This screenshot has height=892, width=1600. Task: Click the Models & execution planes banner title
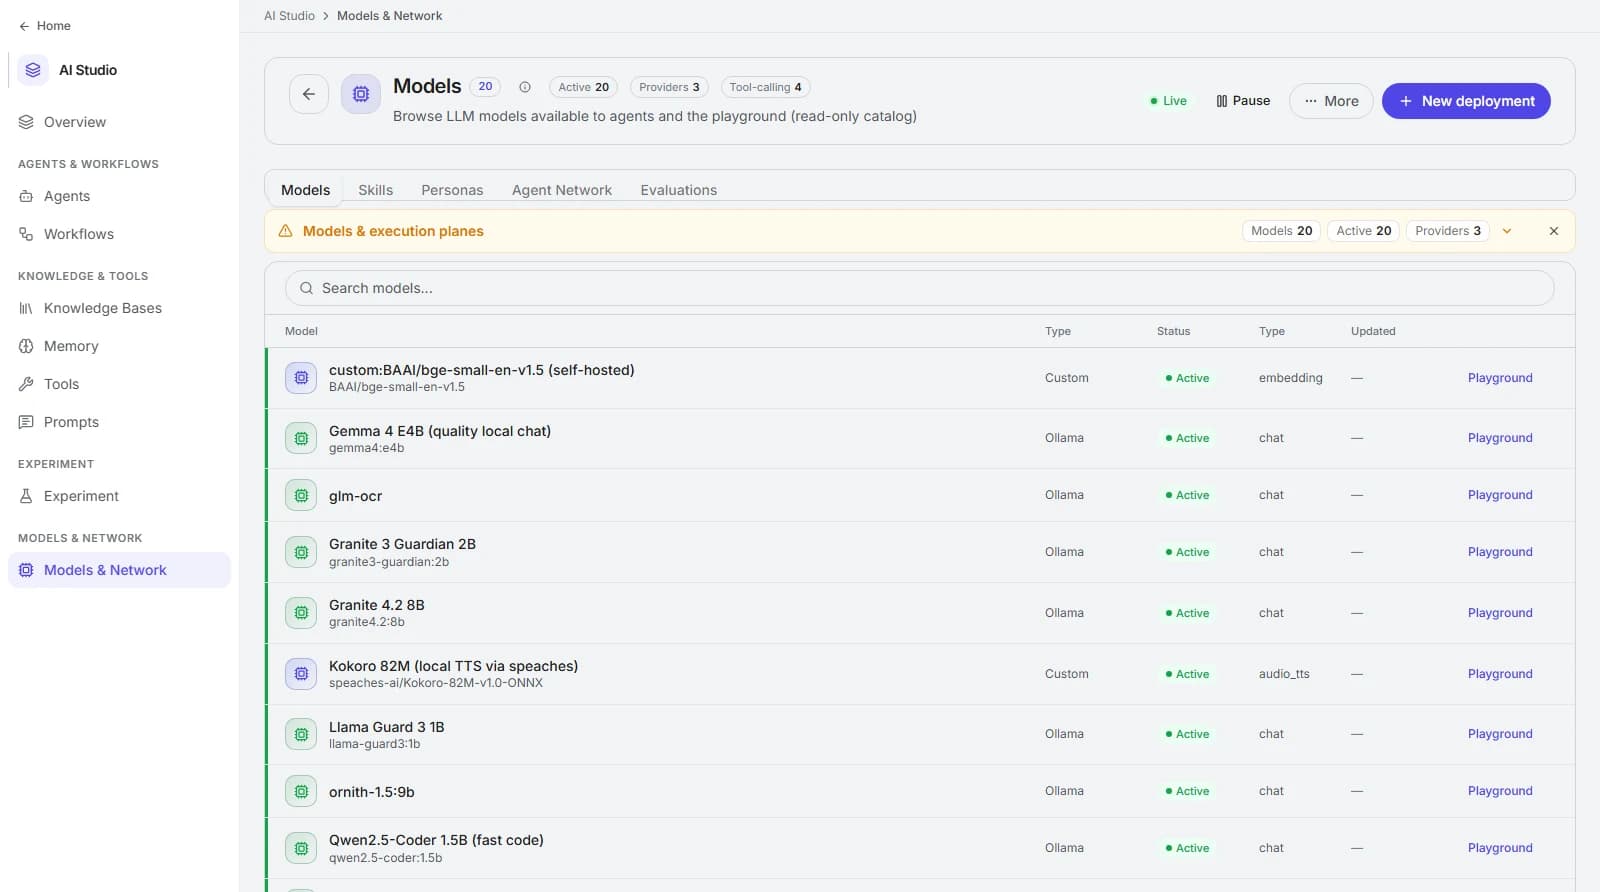(x=393, y=231)
